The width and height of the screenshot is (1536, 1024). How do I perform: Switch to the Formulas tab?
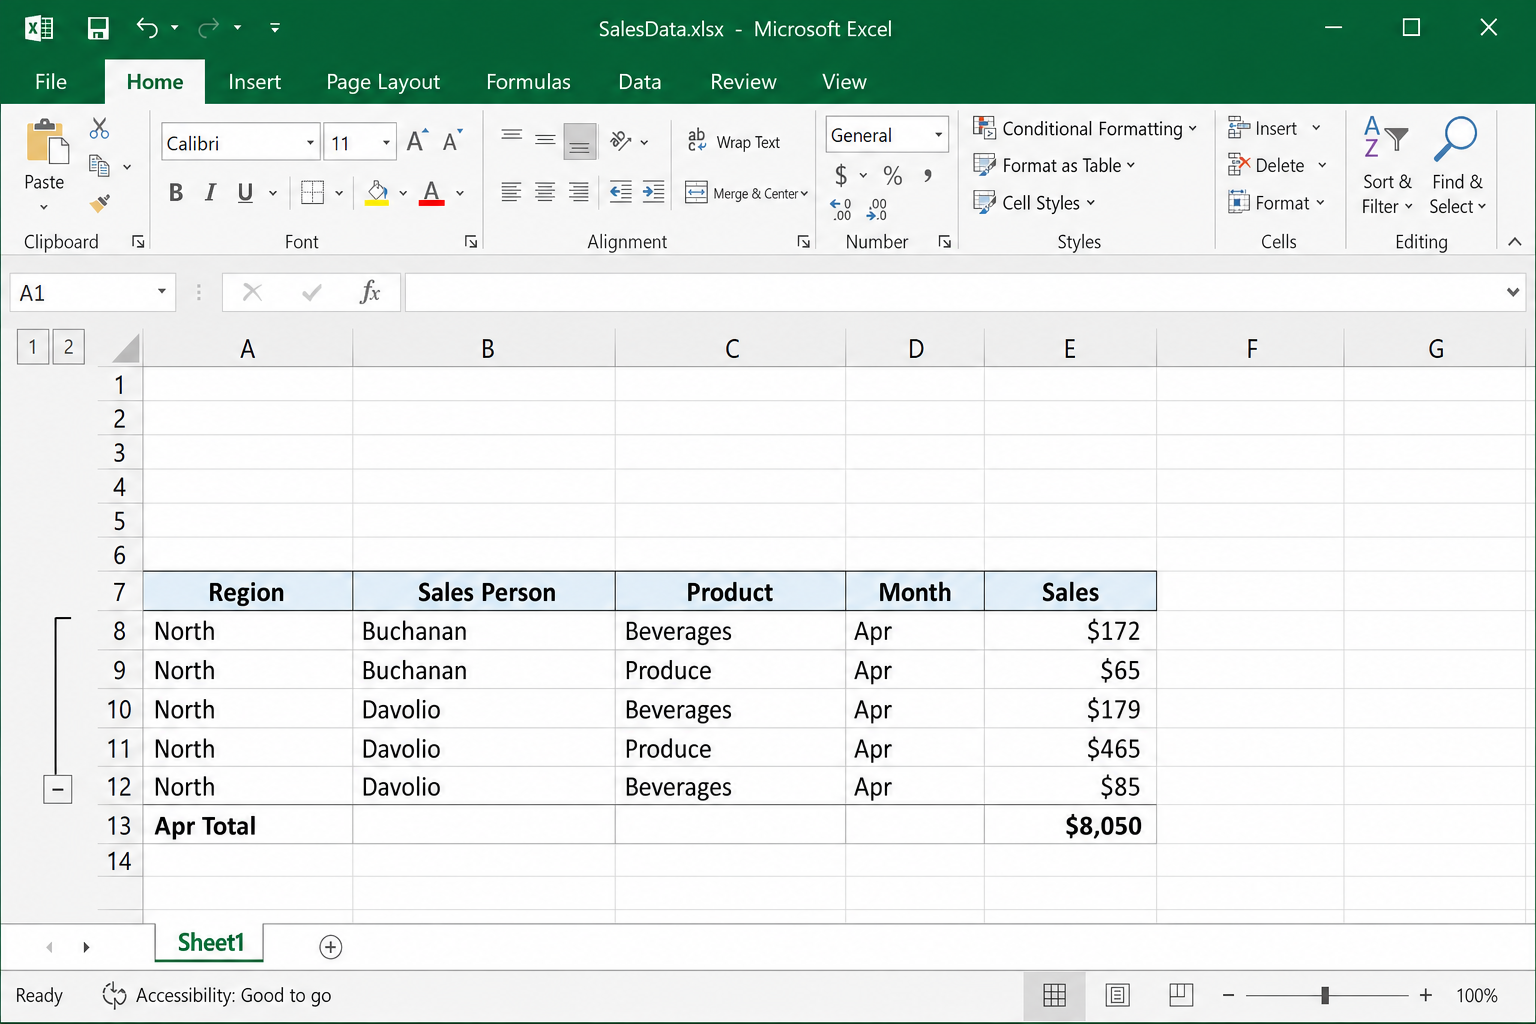pyautogui.click(x=528, y=82)
